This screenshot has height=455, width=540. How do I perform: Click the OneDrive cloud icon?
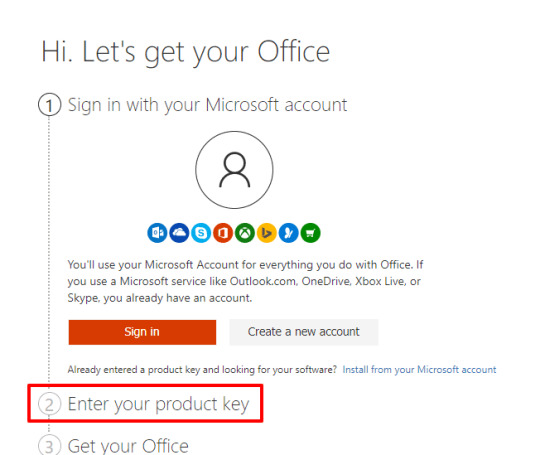(x=179, y=233)
